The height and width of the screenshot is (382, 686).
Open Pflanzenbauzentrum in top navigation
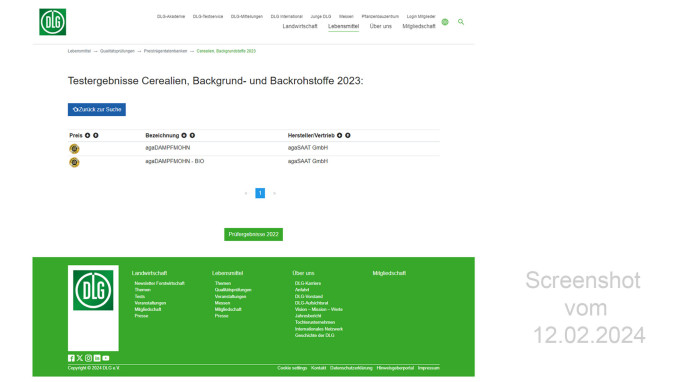[380, 17]
